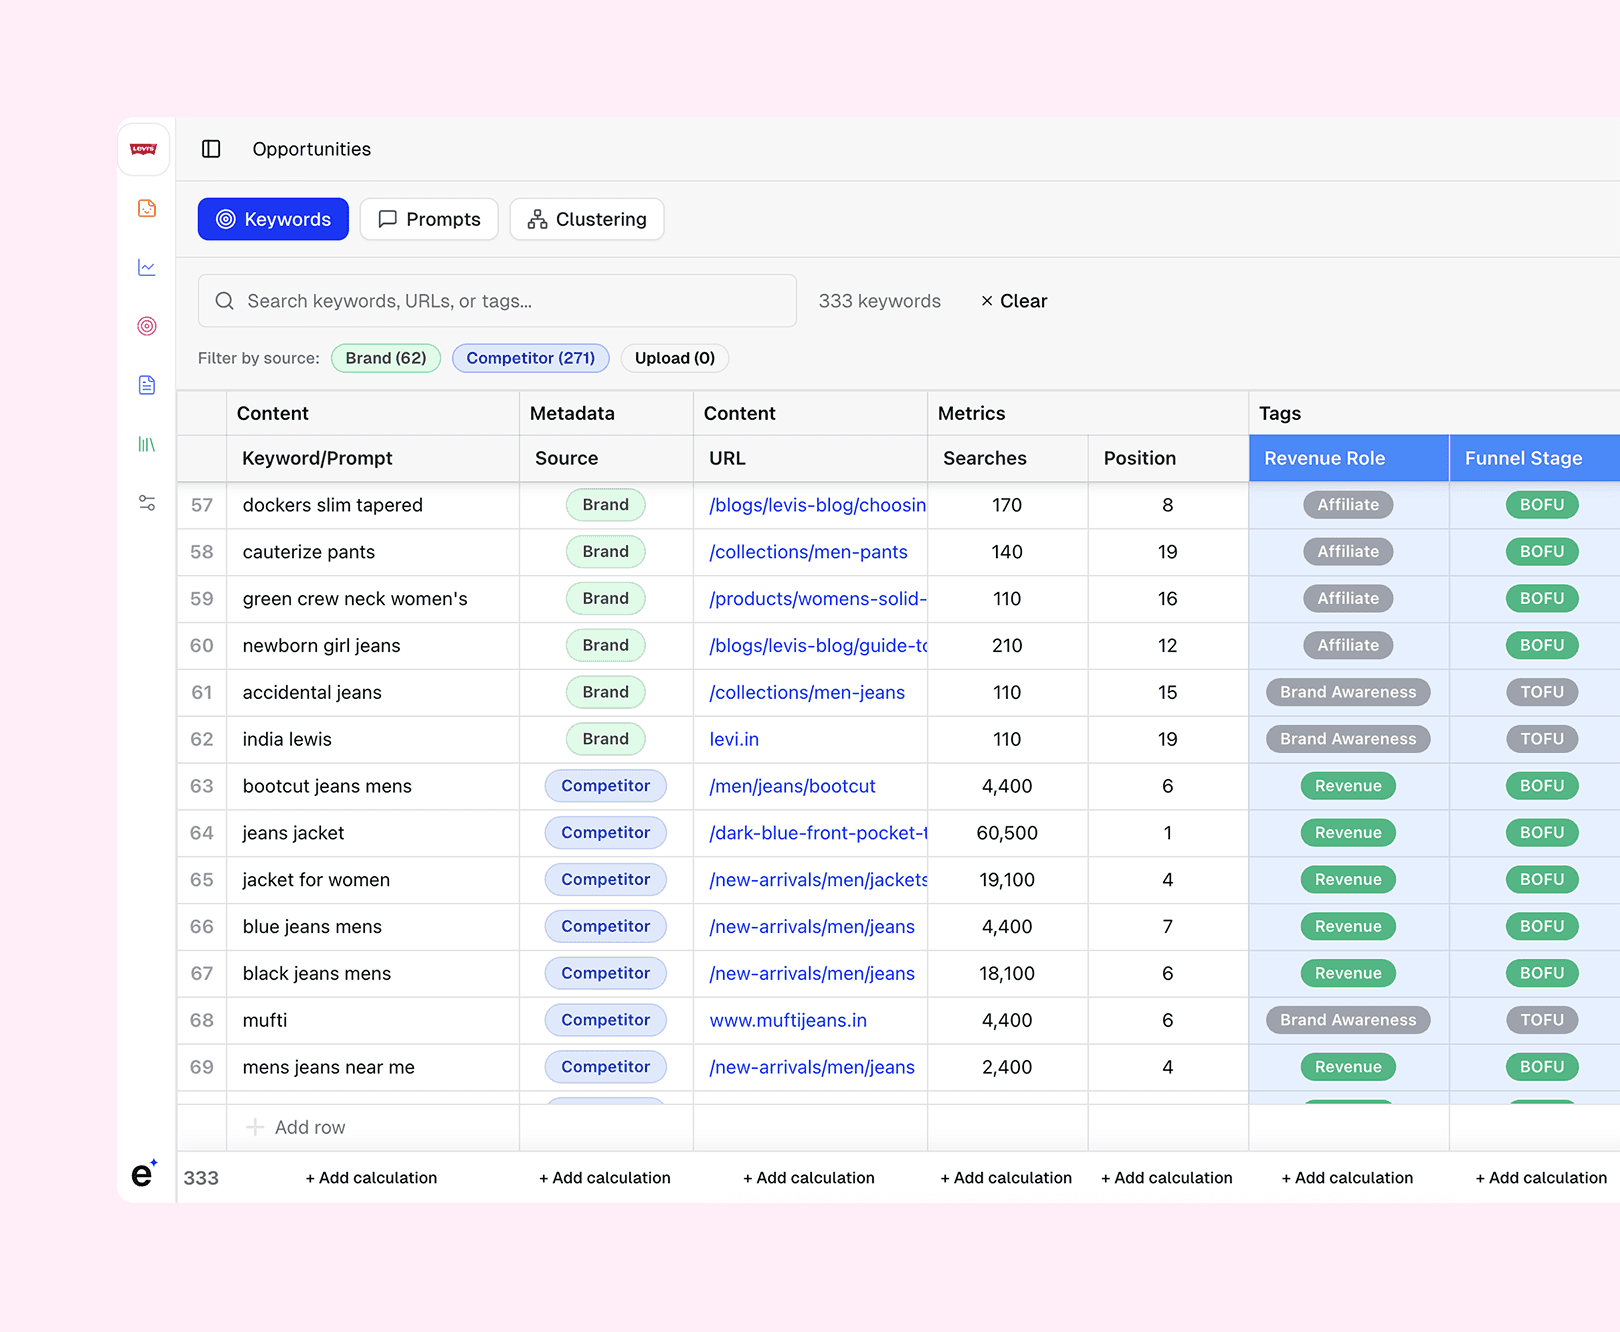Open the target opportunities sidebar icon
This screenshot has height=1332, width=1620.
click(147, 326)
